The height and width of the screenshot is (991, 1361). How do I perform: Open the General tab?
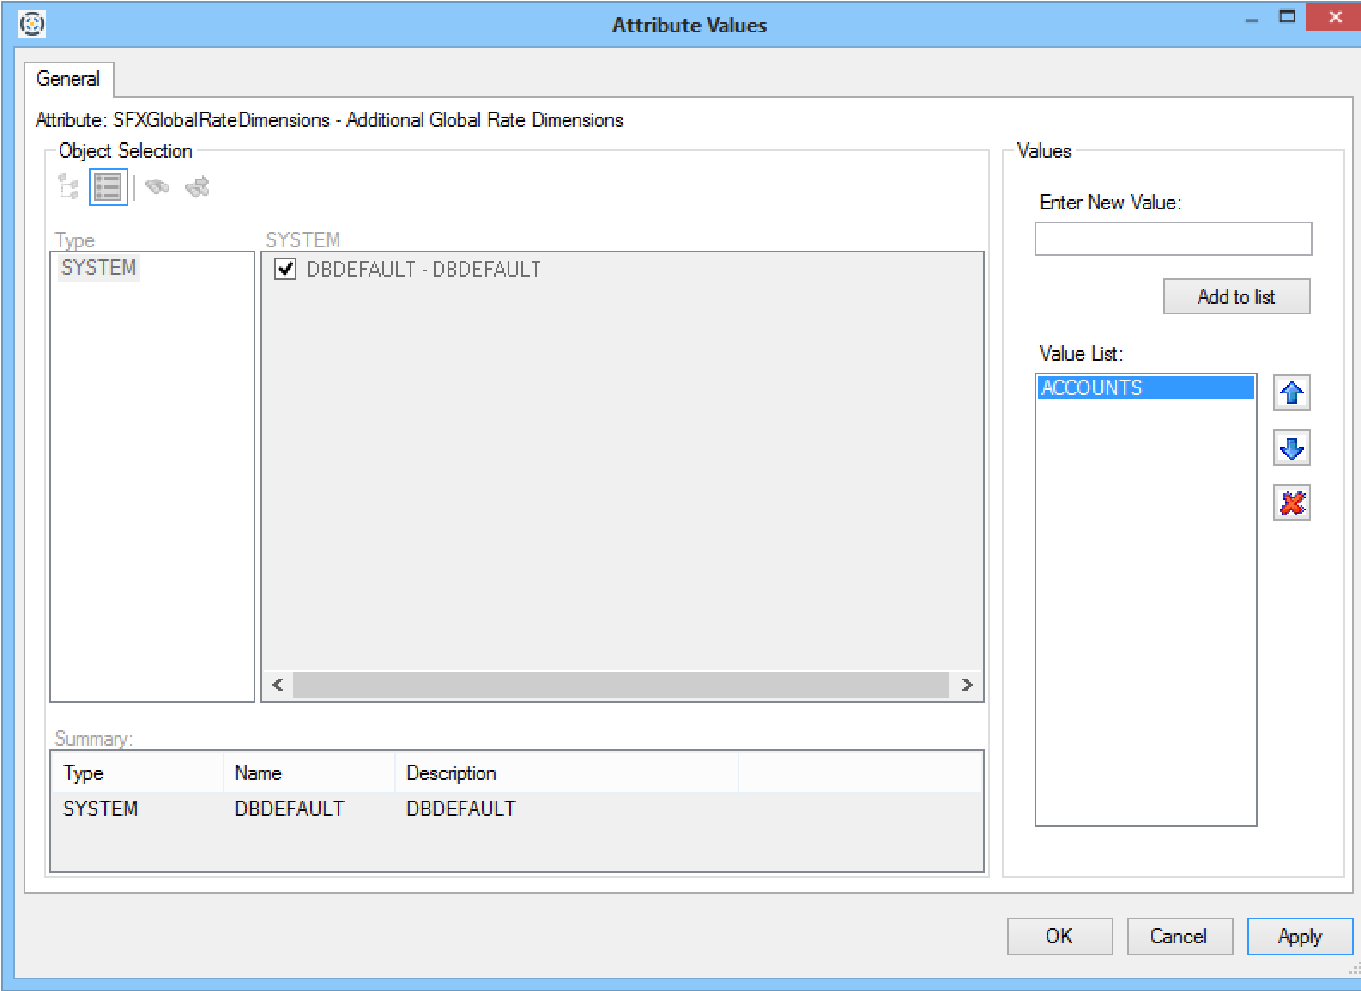point(68,79)
